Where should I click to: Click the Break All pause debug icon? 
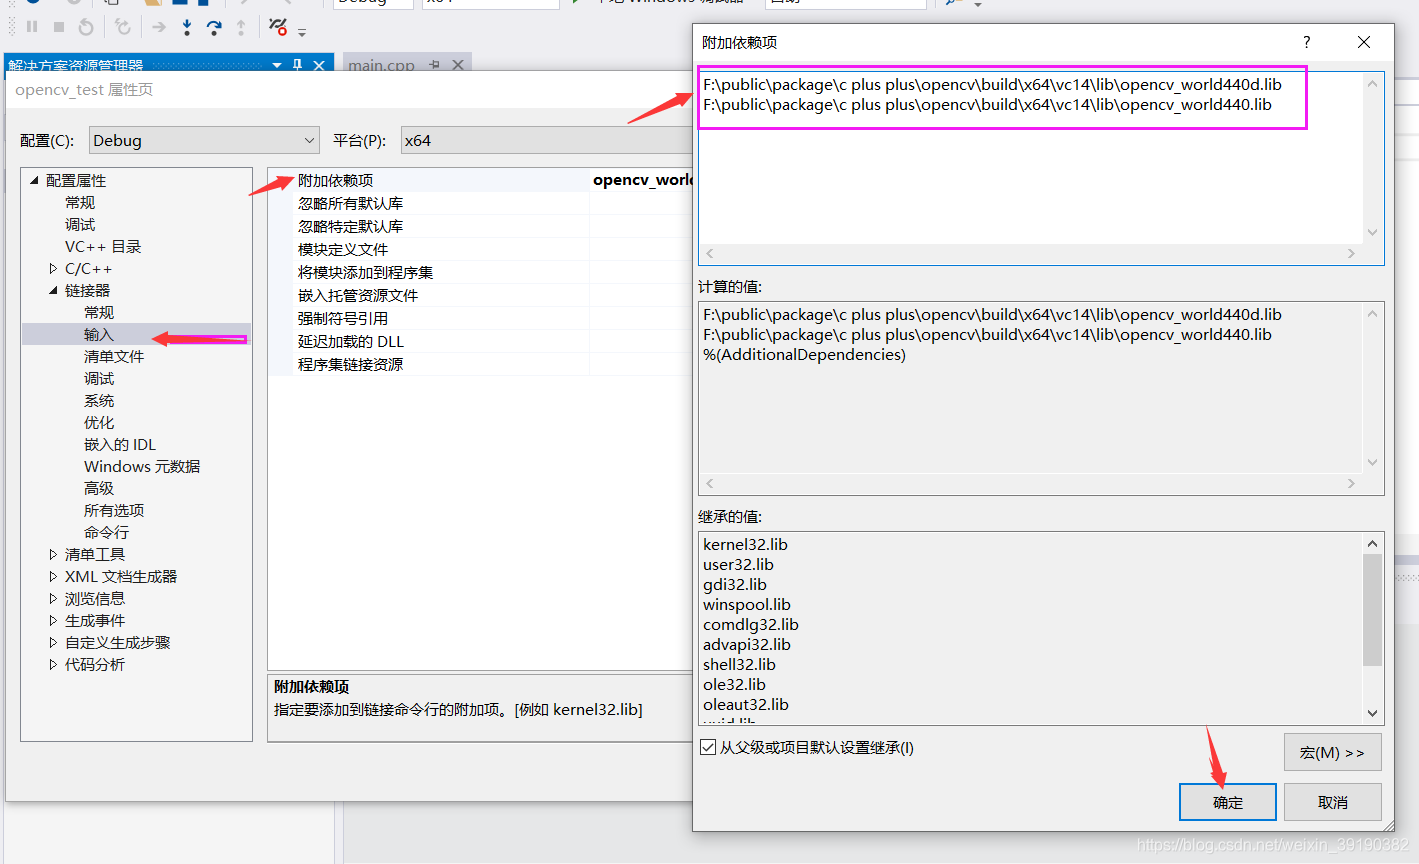tap(32, 27)
